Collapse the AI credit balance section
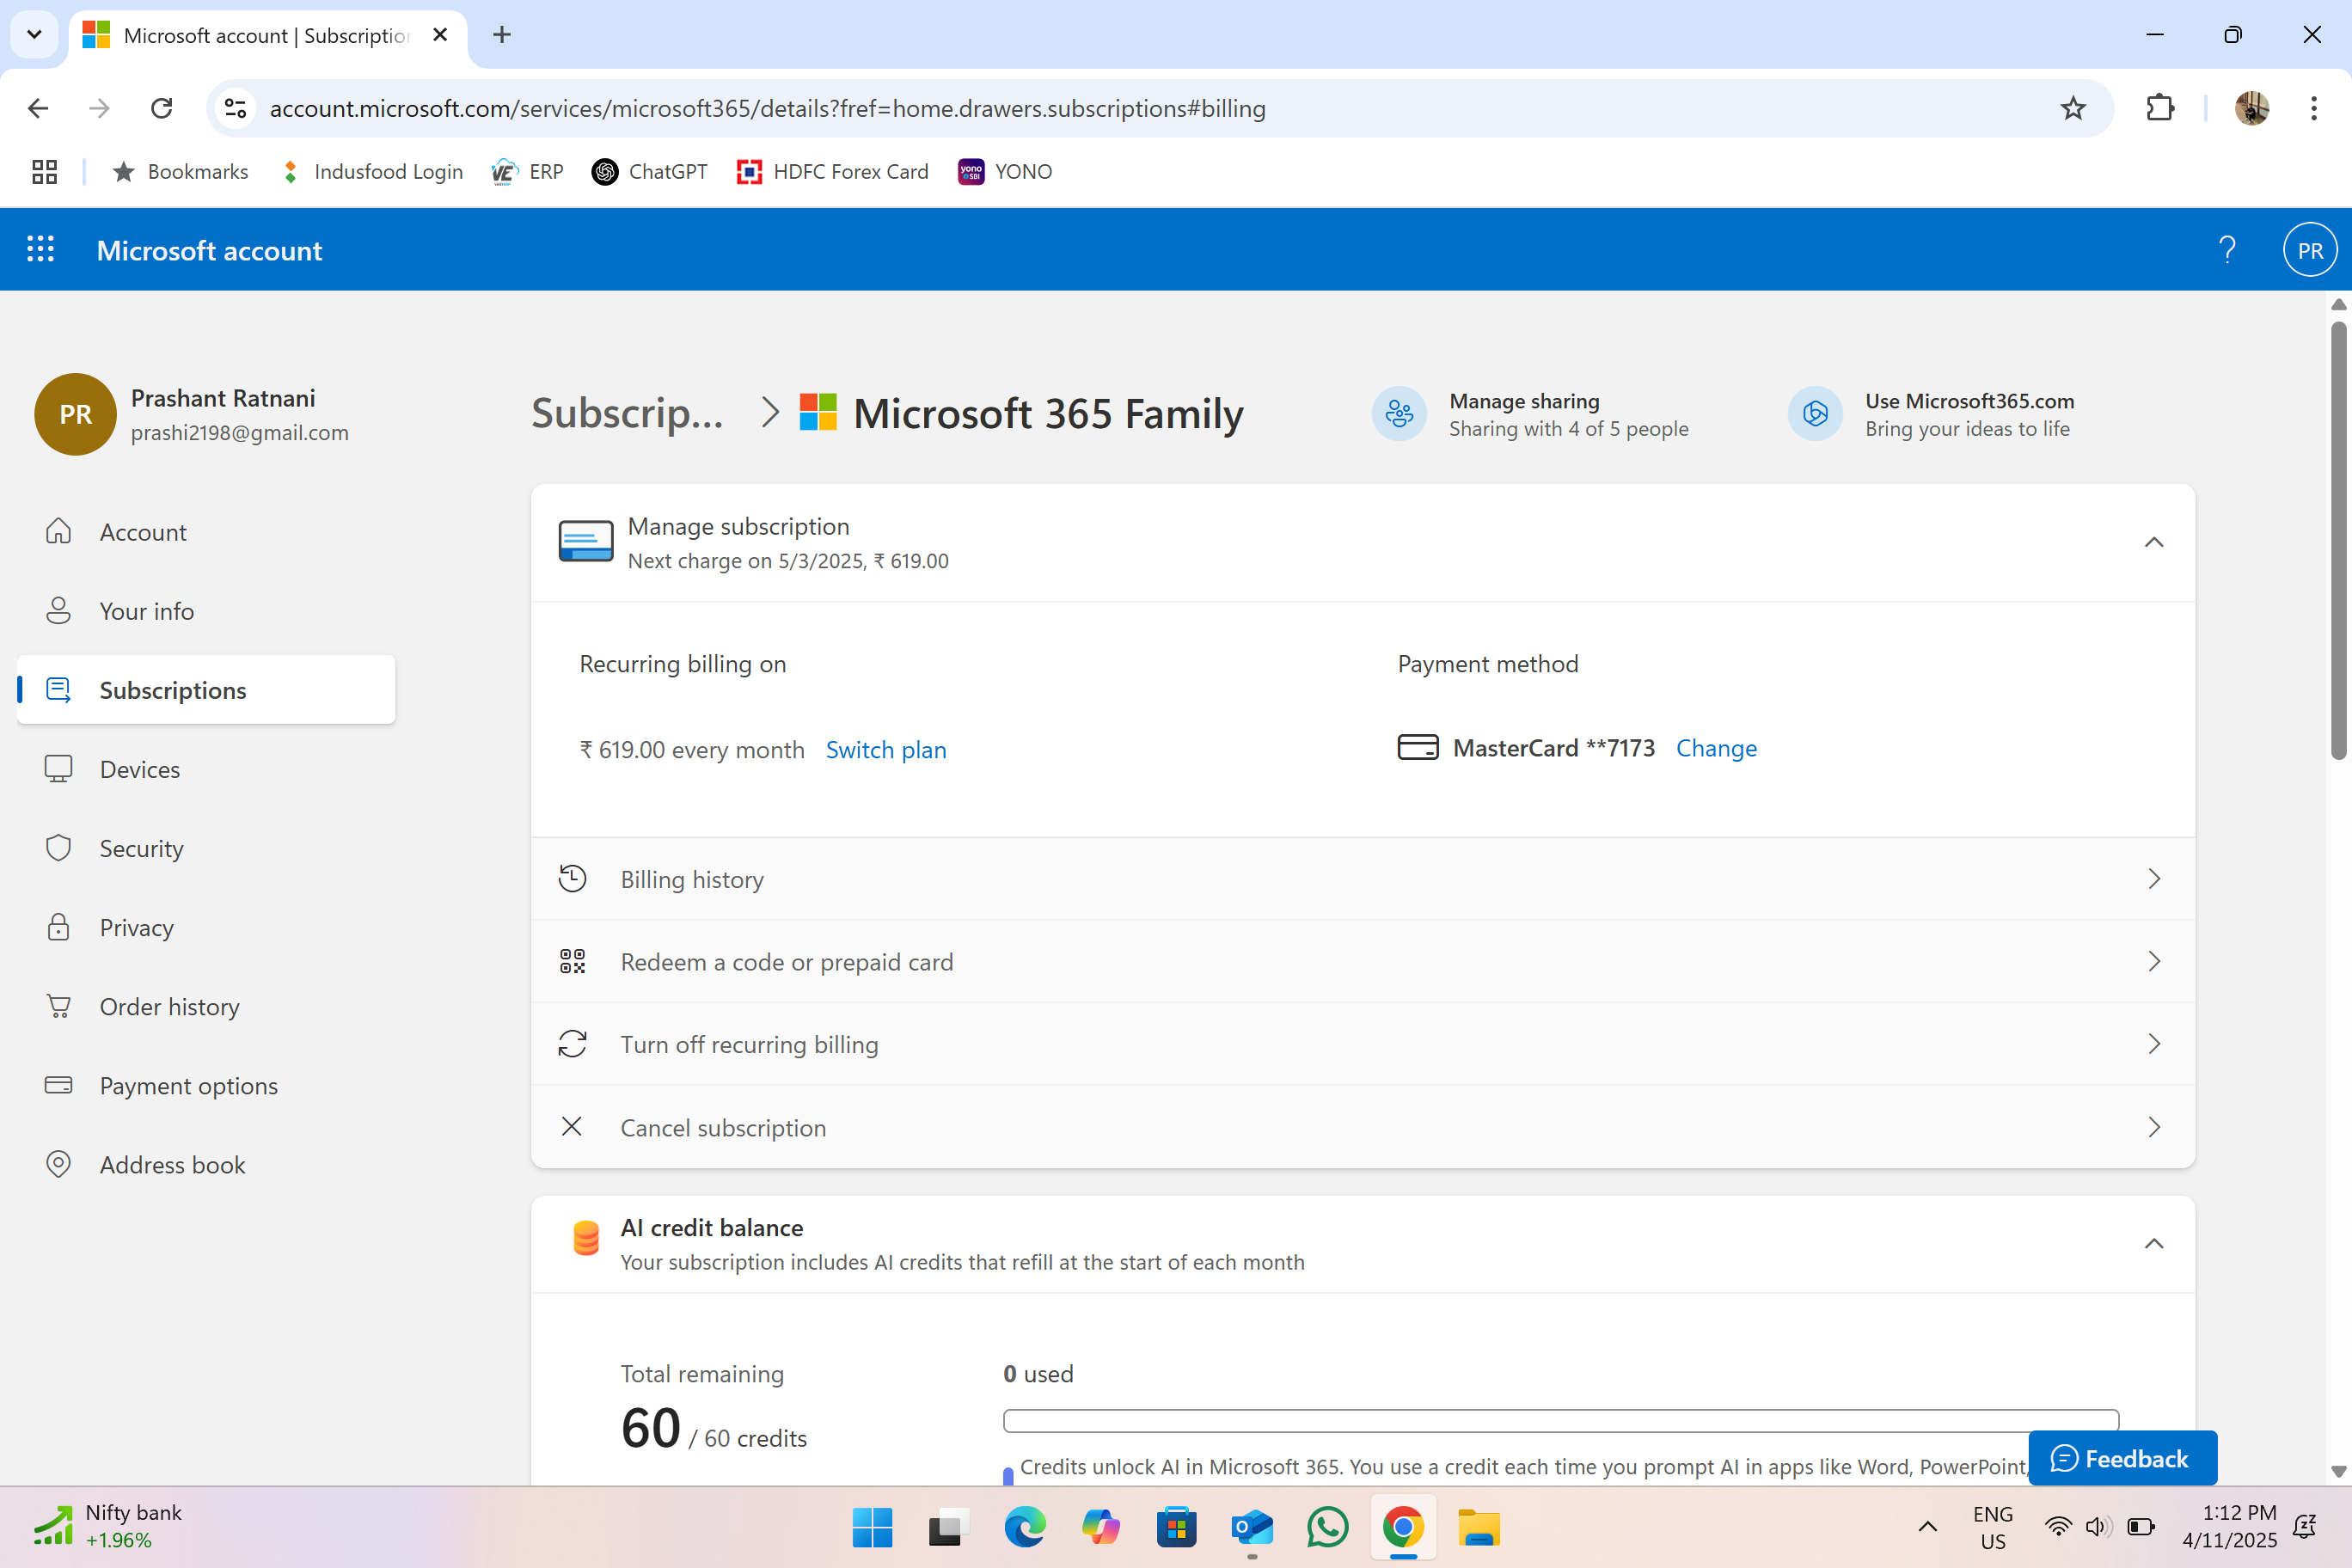 coord(2154,1243)
